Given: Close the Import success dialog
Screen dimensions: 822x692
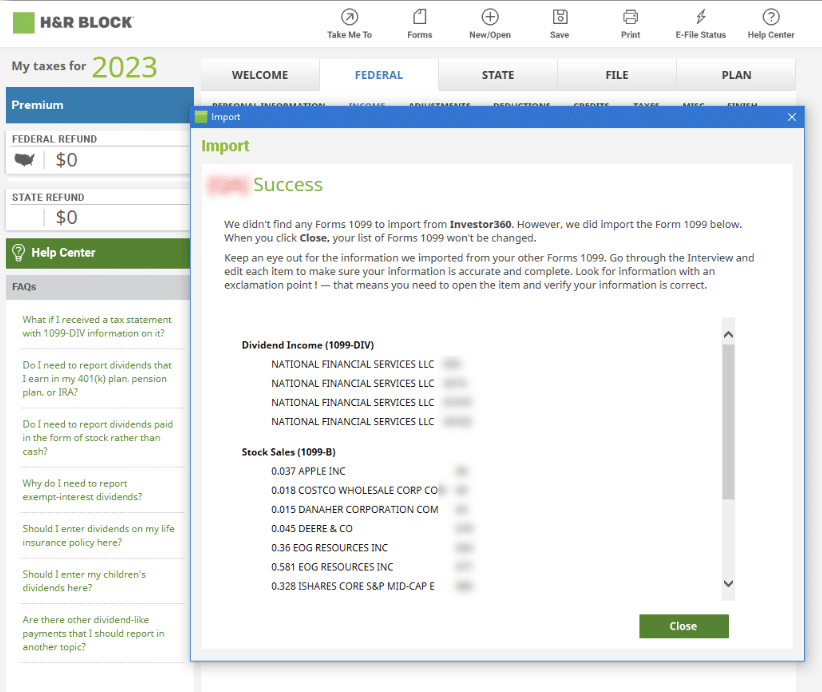Looking at the screenshot, I should 684,626.
